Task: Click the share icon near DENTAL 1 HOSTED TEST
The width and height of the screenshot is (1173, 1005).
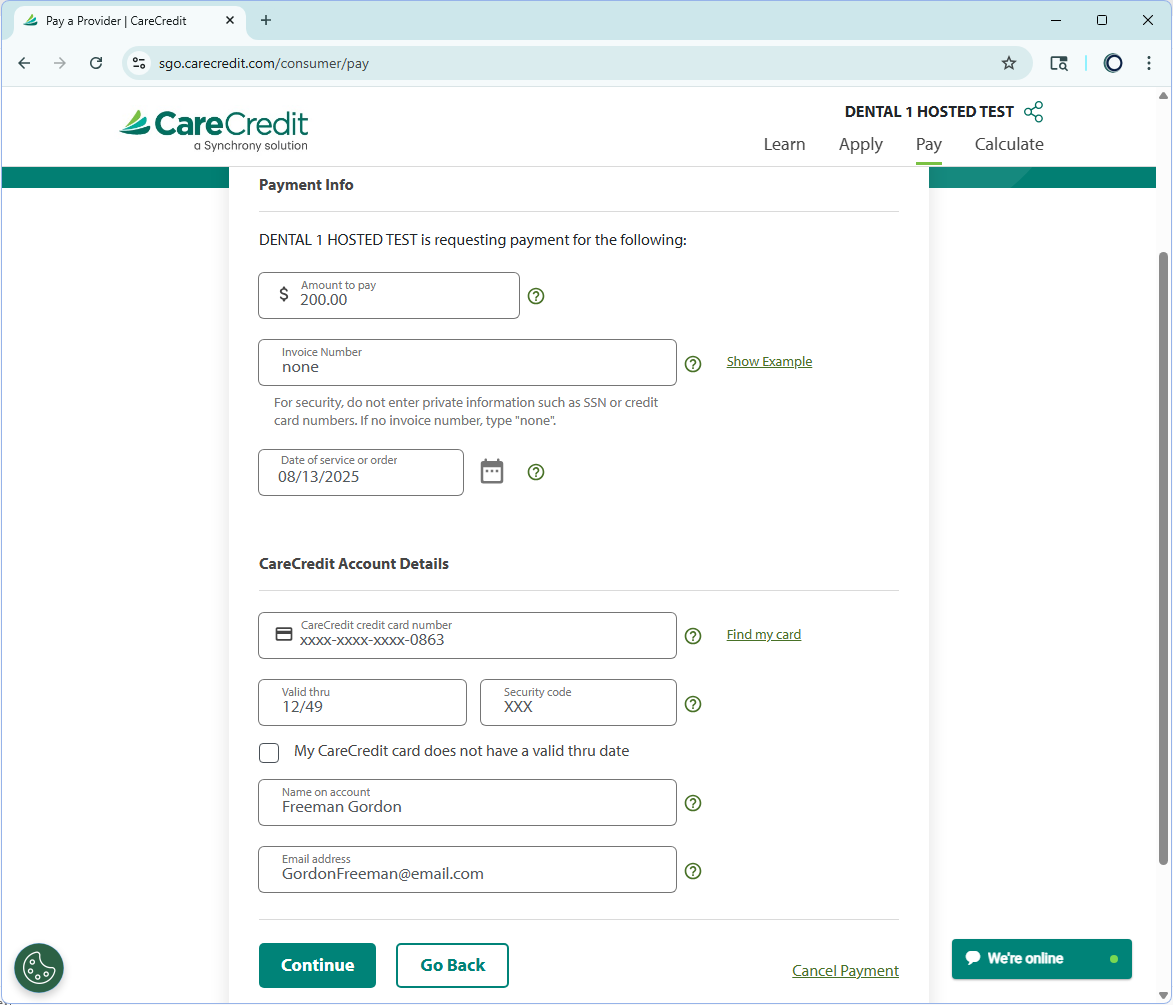Action: (x=1033, y=112)
